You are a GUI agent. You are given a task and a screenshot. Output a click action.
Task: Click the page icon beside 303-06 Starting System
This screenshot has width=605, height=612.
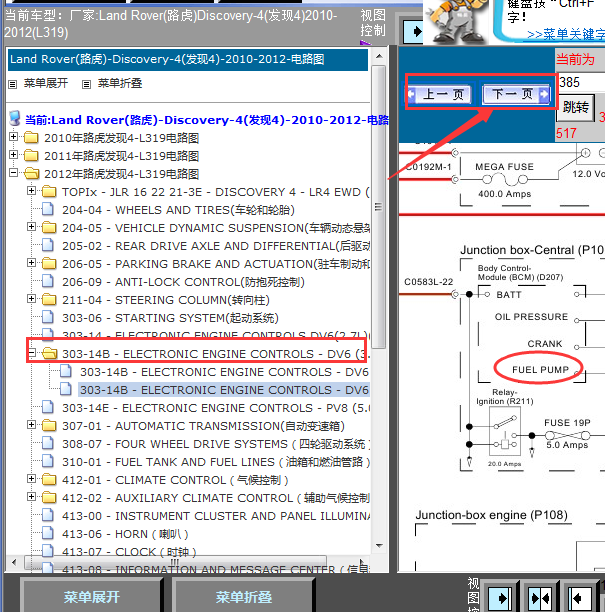coord(48,318)
